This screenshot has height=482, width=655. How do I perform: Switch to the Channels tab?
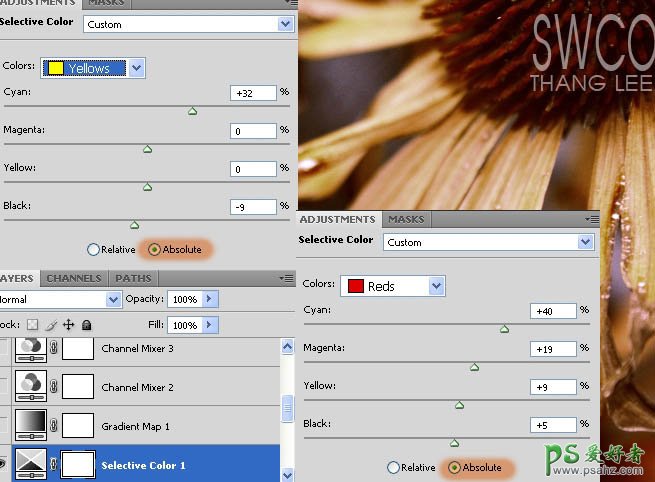74,278
